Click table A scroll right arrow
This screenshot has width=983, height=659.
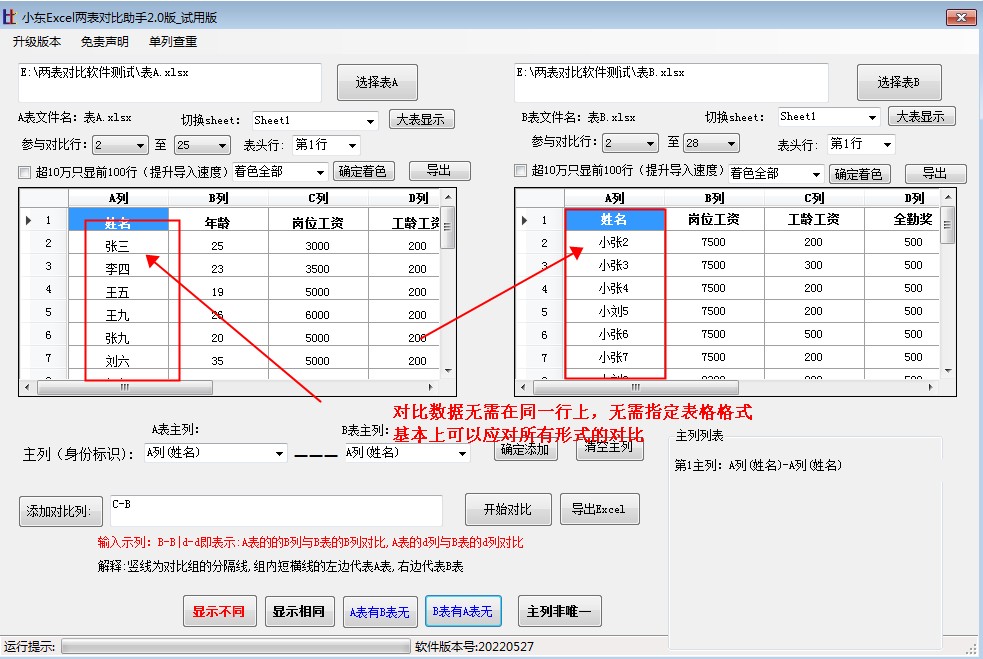coord(430,387)
